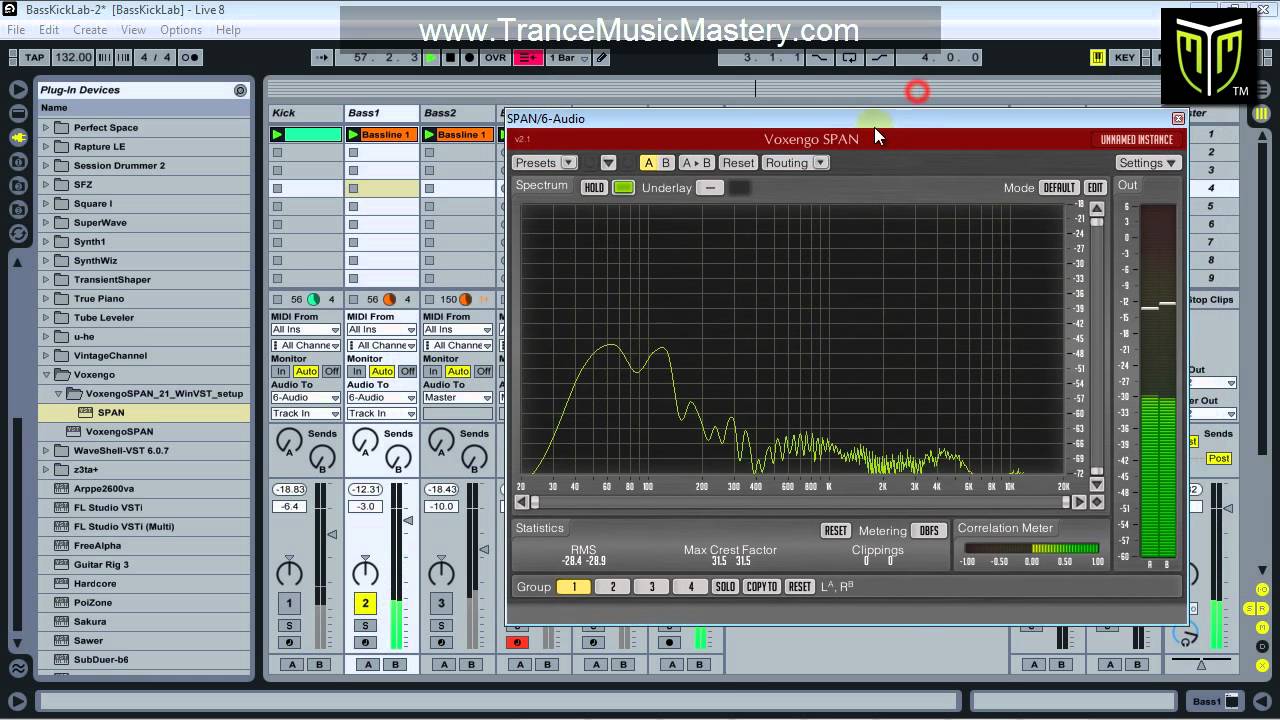The image size is (1280, 720).
Task: Set Kick monitor to Off
Action: [331, 372]
